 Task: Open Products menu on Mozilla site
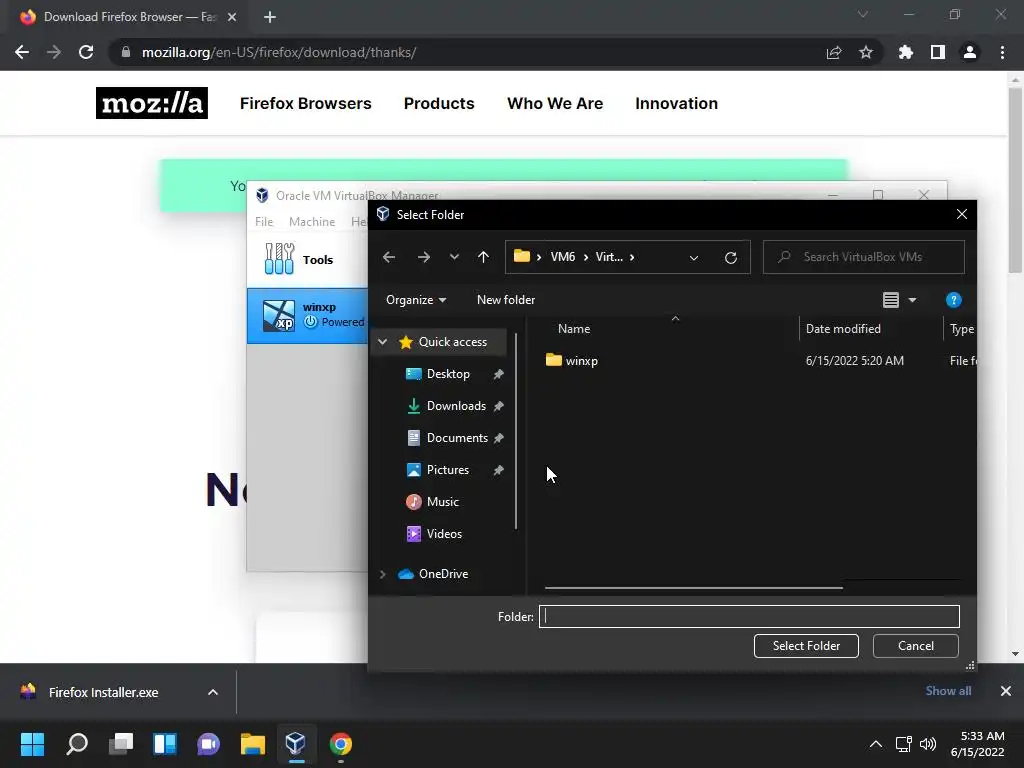click(x=439, y=103)
